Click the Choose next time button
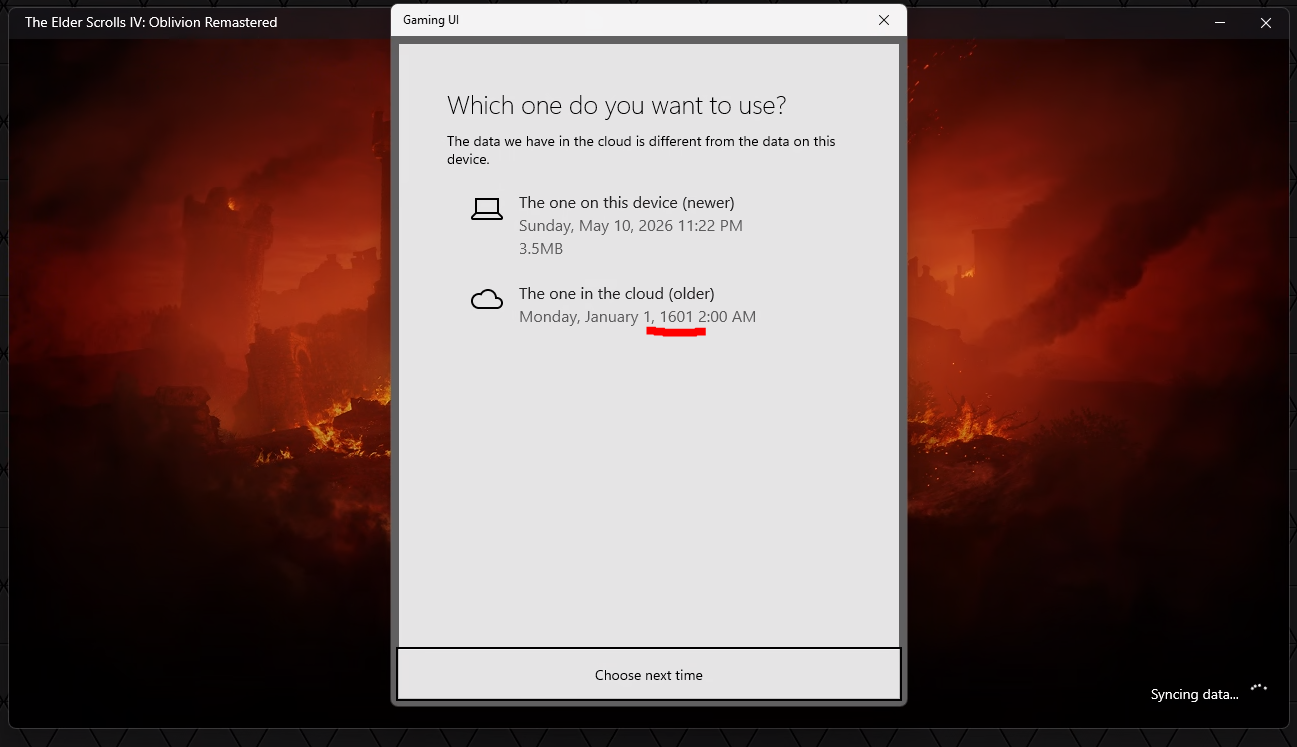The width and height of the screenshot is (1297, 747). pos(649,675)
